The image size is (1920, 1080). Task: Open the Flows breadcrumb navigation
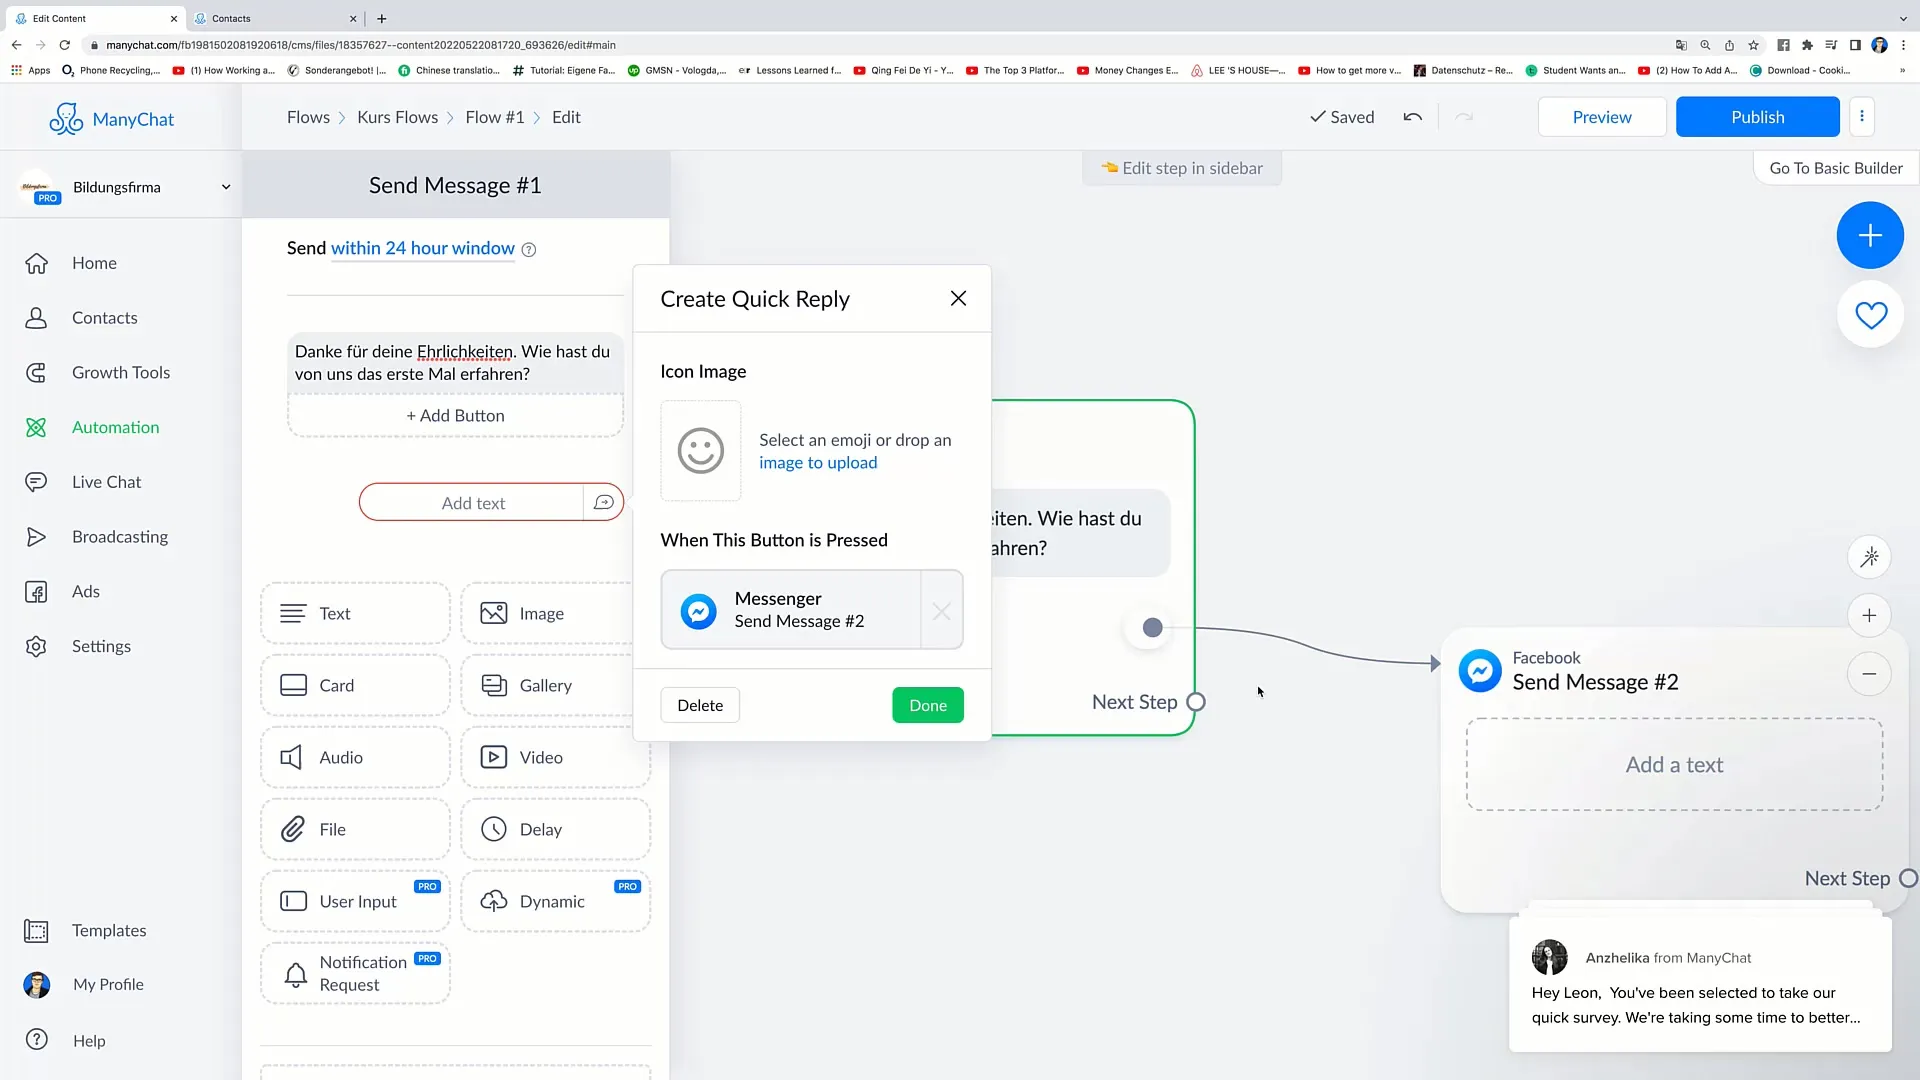tap(309, 117)
